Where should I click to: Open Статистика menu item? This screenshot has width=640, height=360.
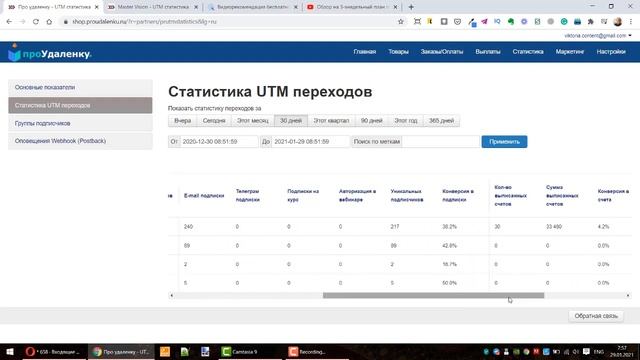click(528, 52)
